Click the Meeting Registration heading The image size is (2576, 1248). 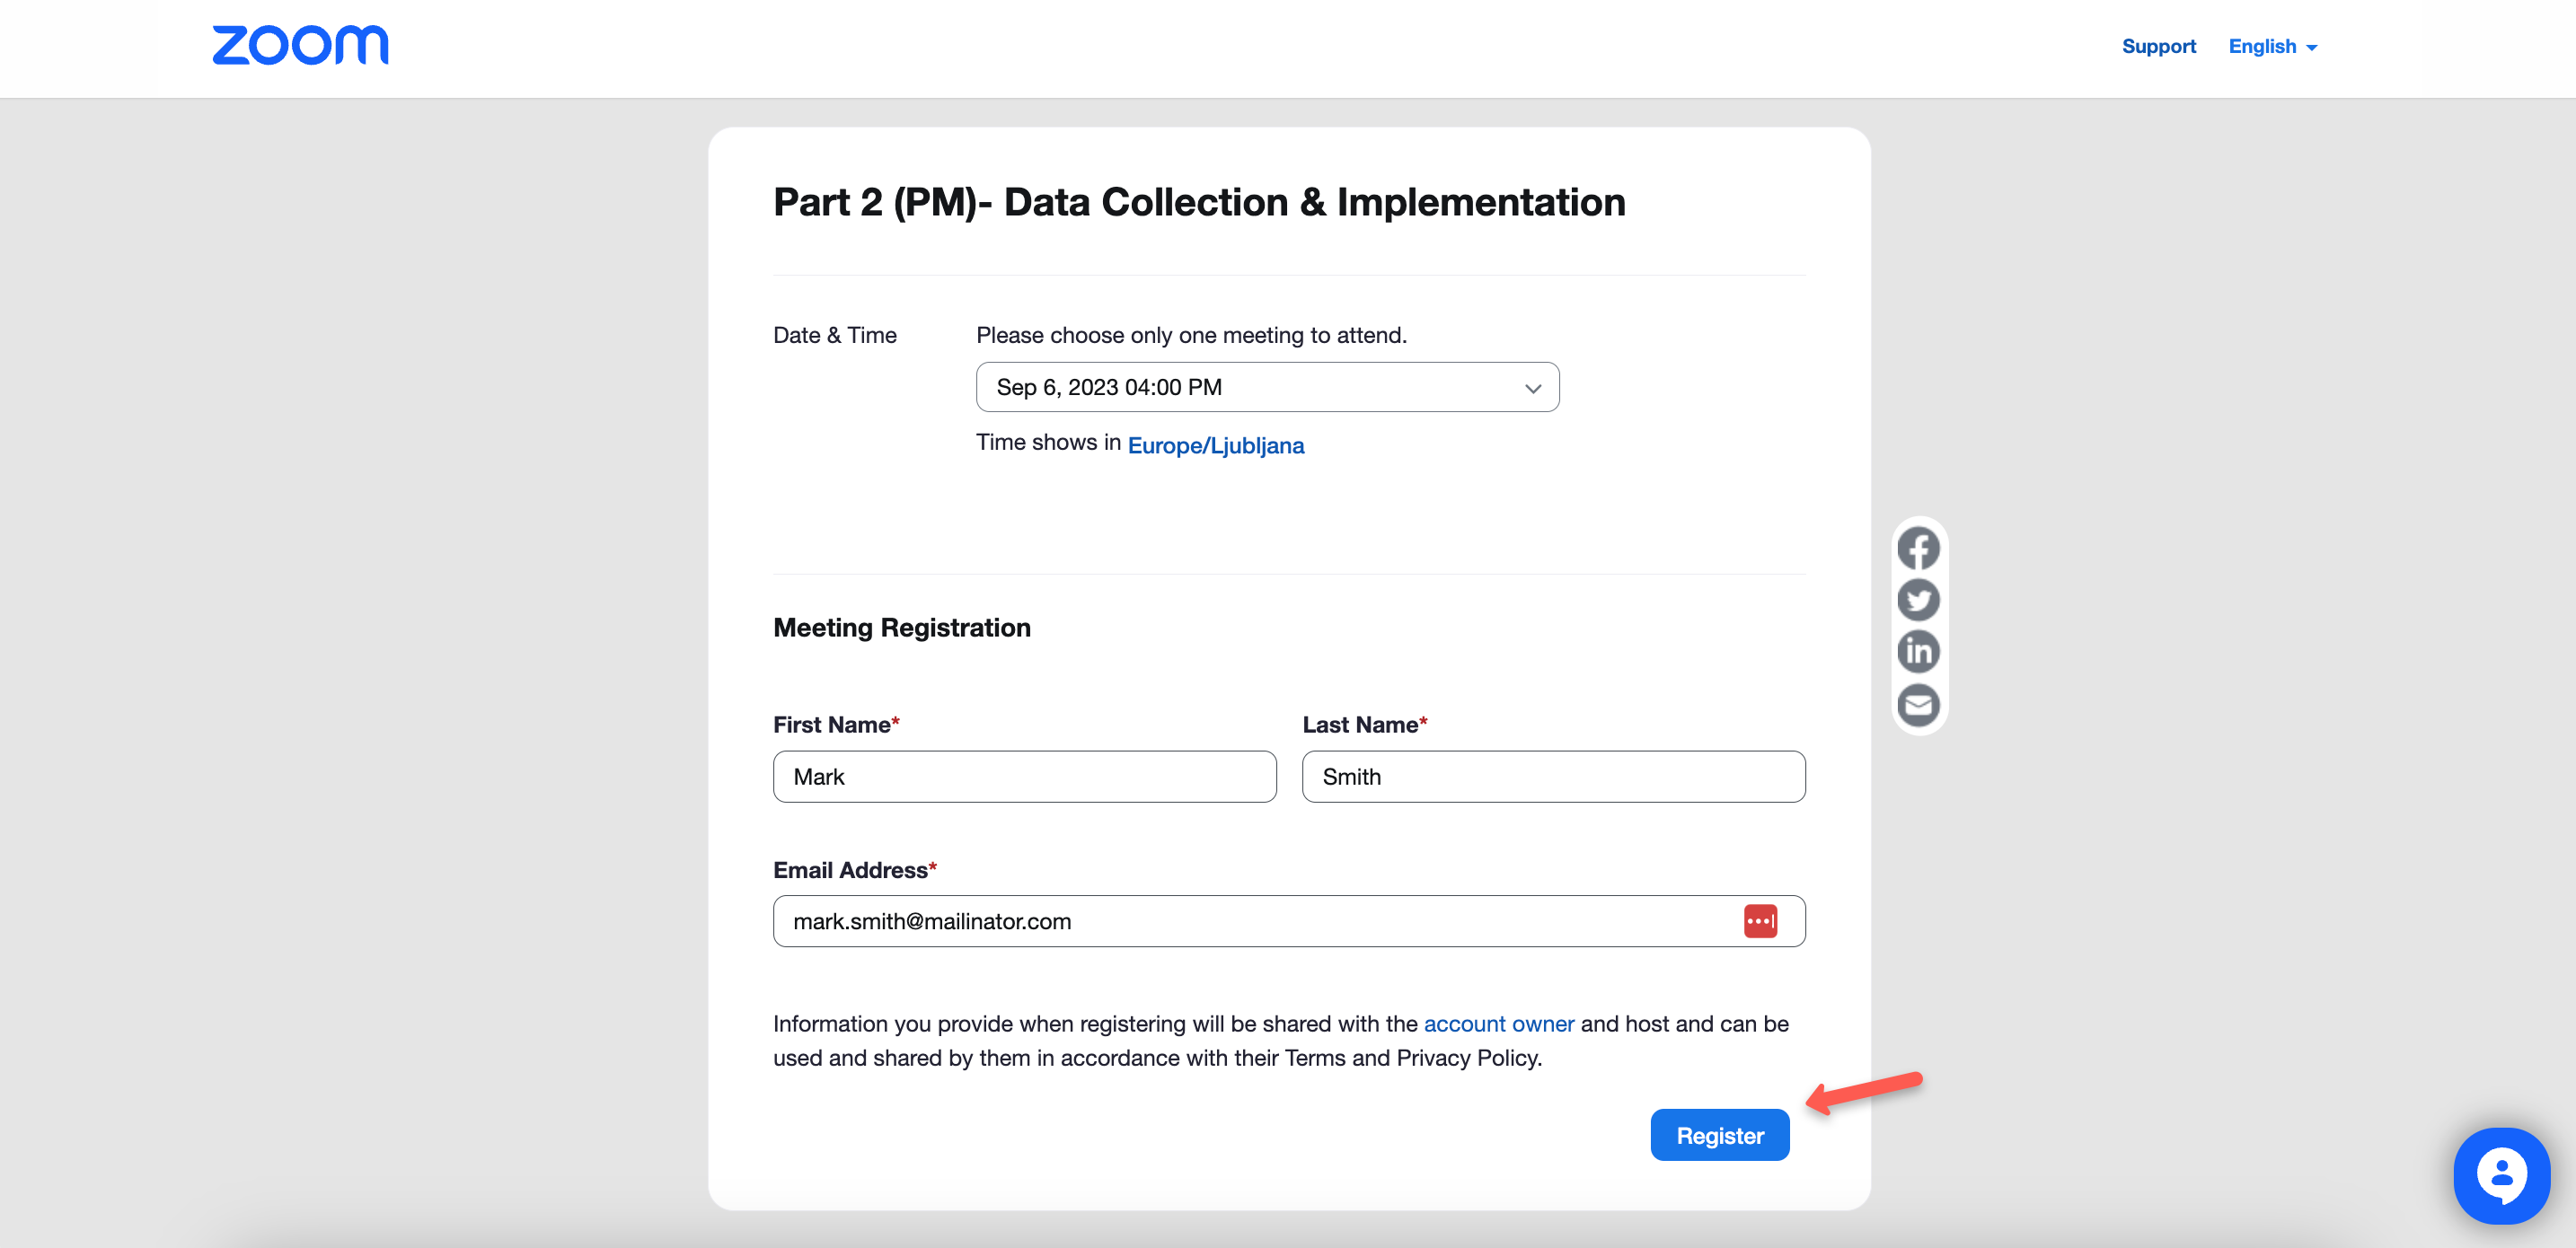coord(901,627)
